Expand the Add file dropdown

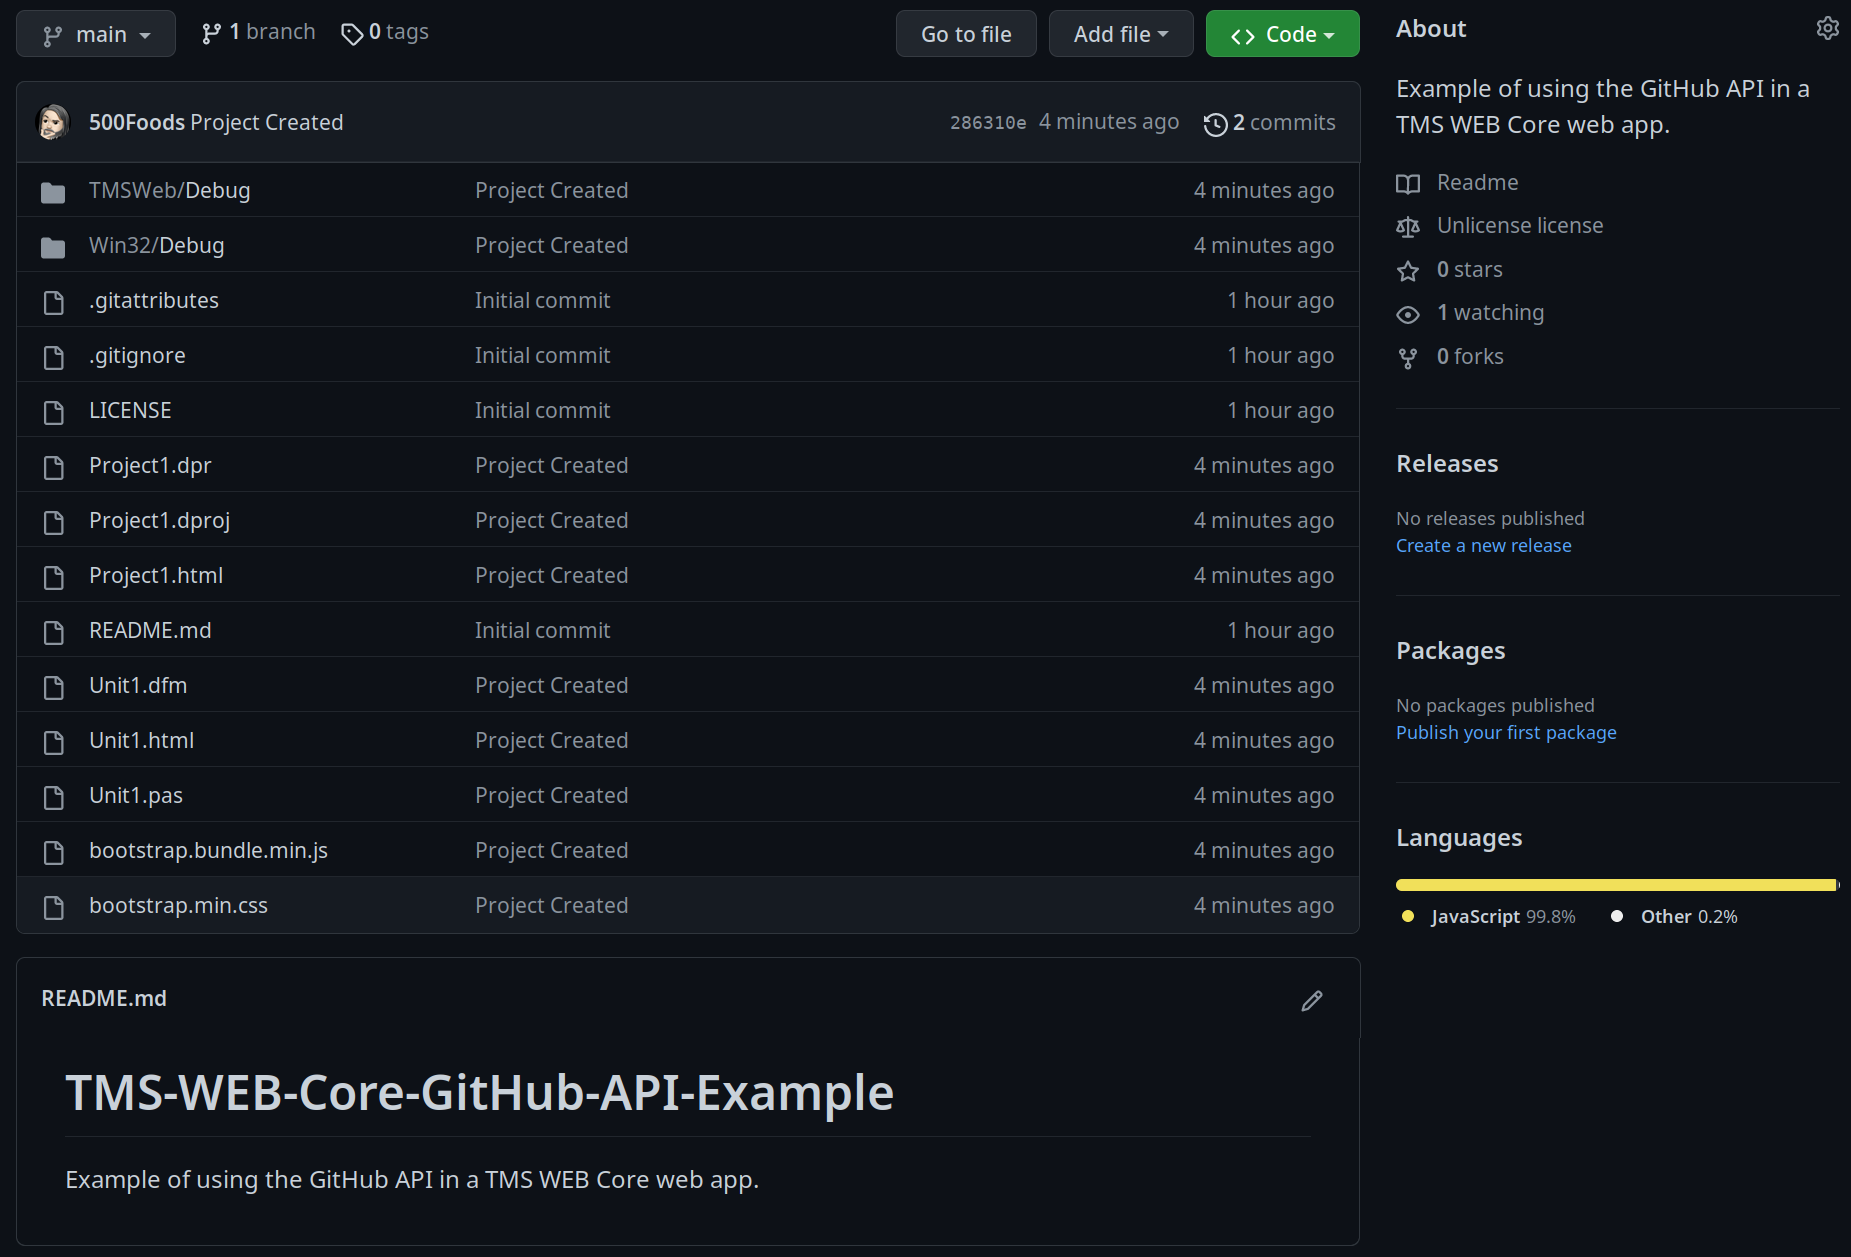(x=1121, y=34)
